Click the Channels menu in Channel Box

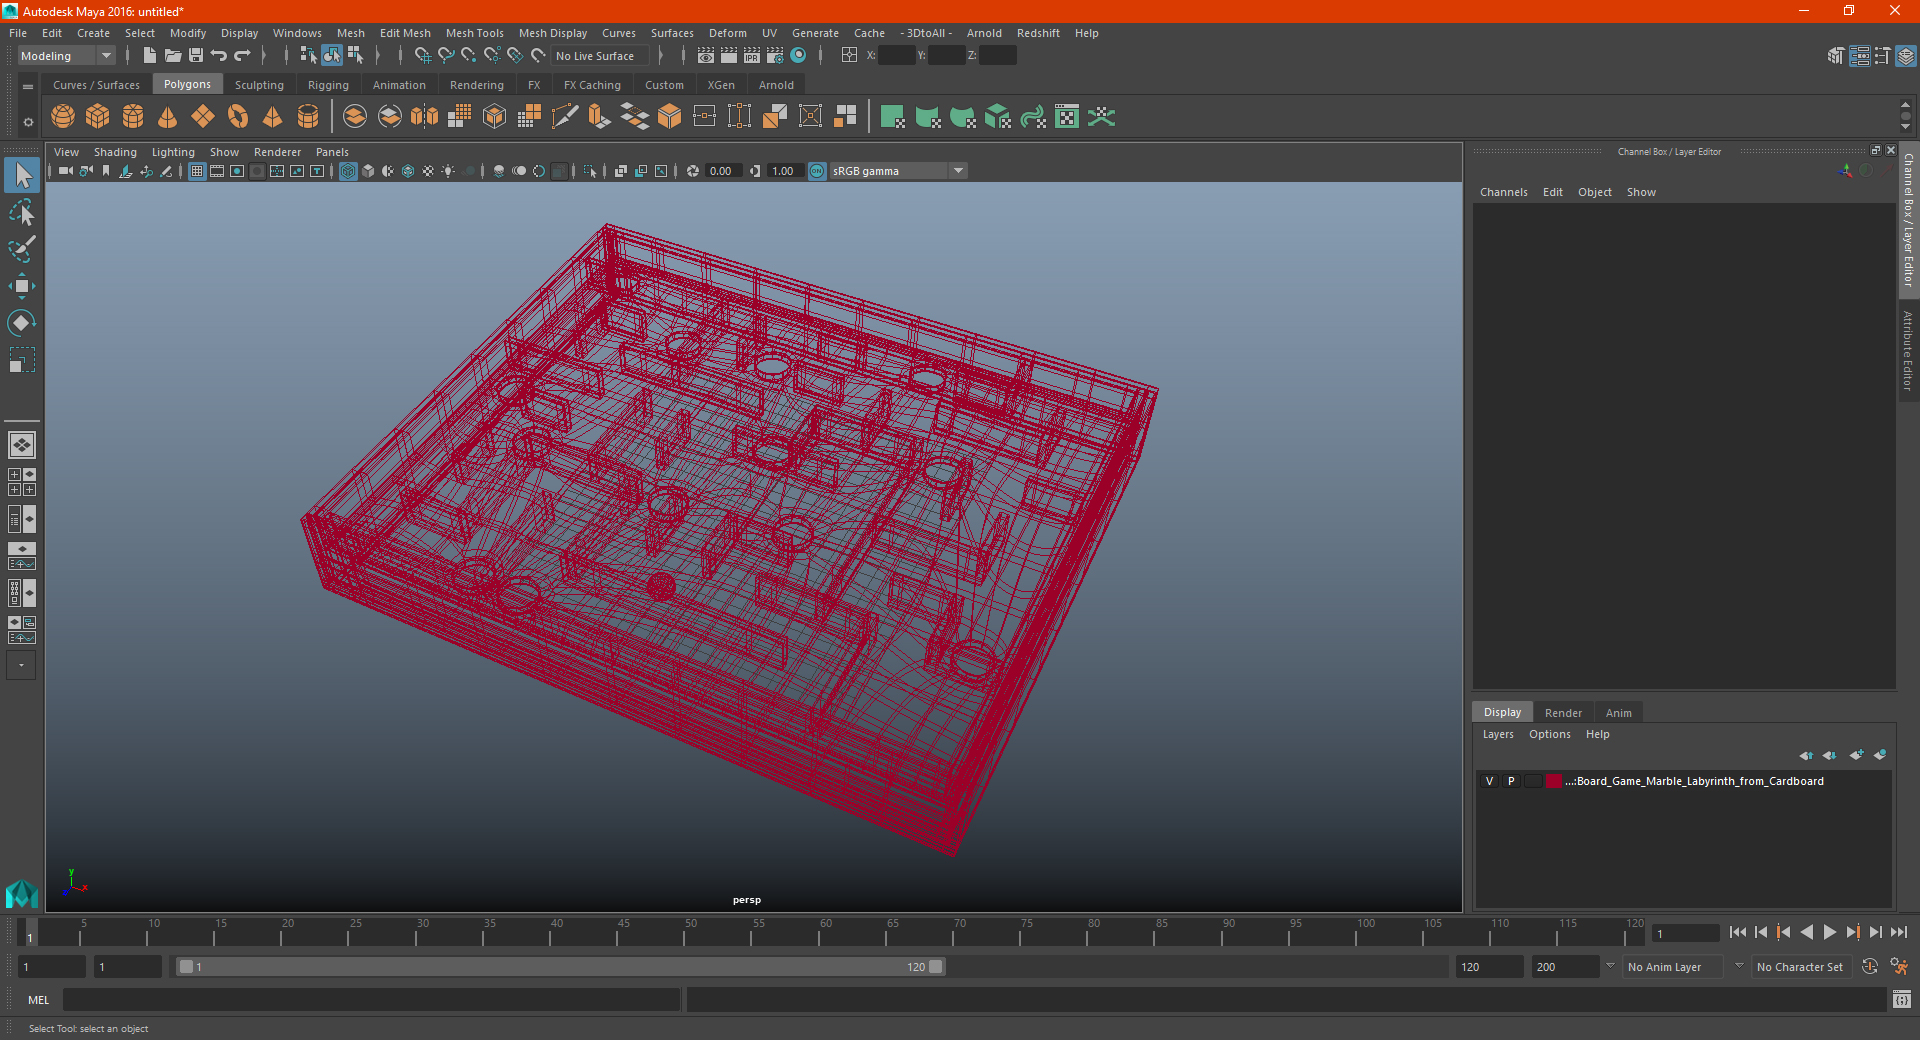pyautogui.click(x=1503, y=192)
